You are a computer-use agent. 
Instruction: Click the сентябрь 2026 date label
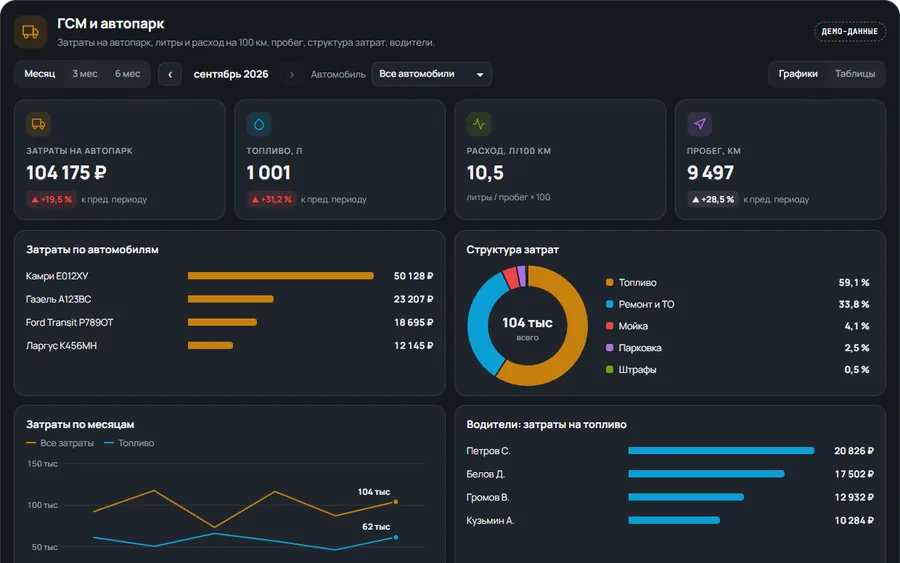(231, 74)
